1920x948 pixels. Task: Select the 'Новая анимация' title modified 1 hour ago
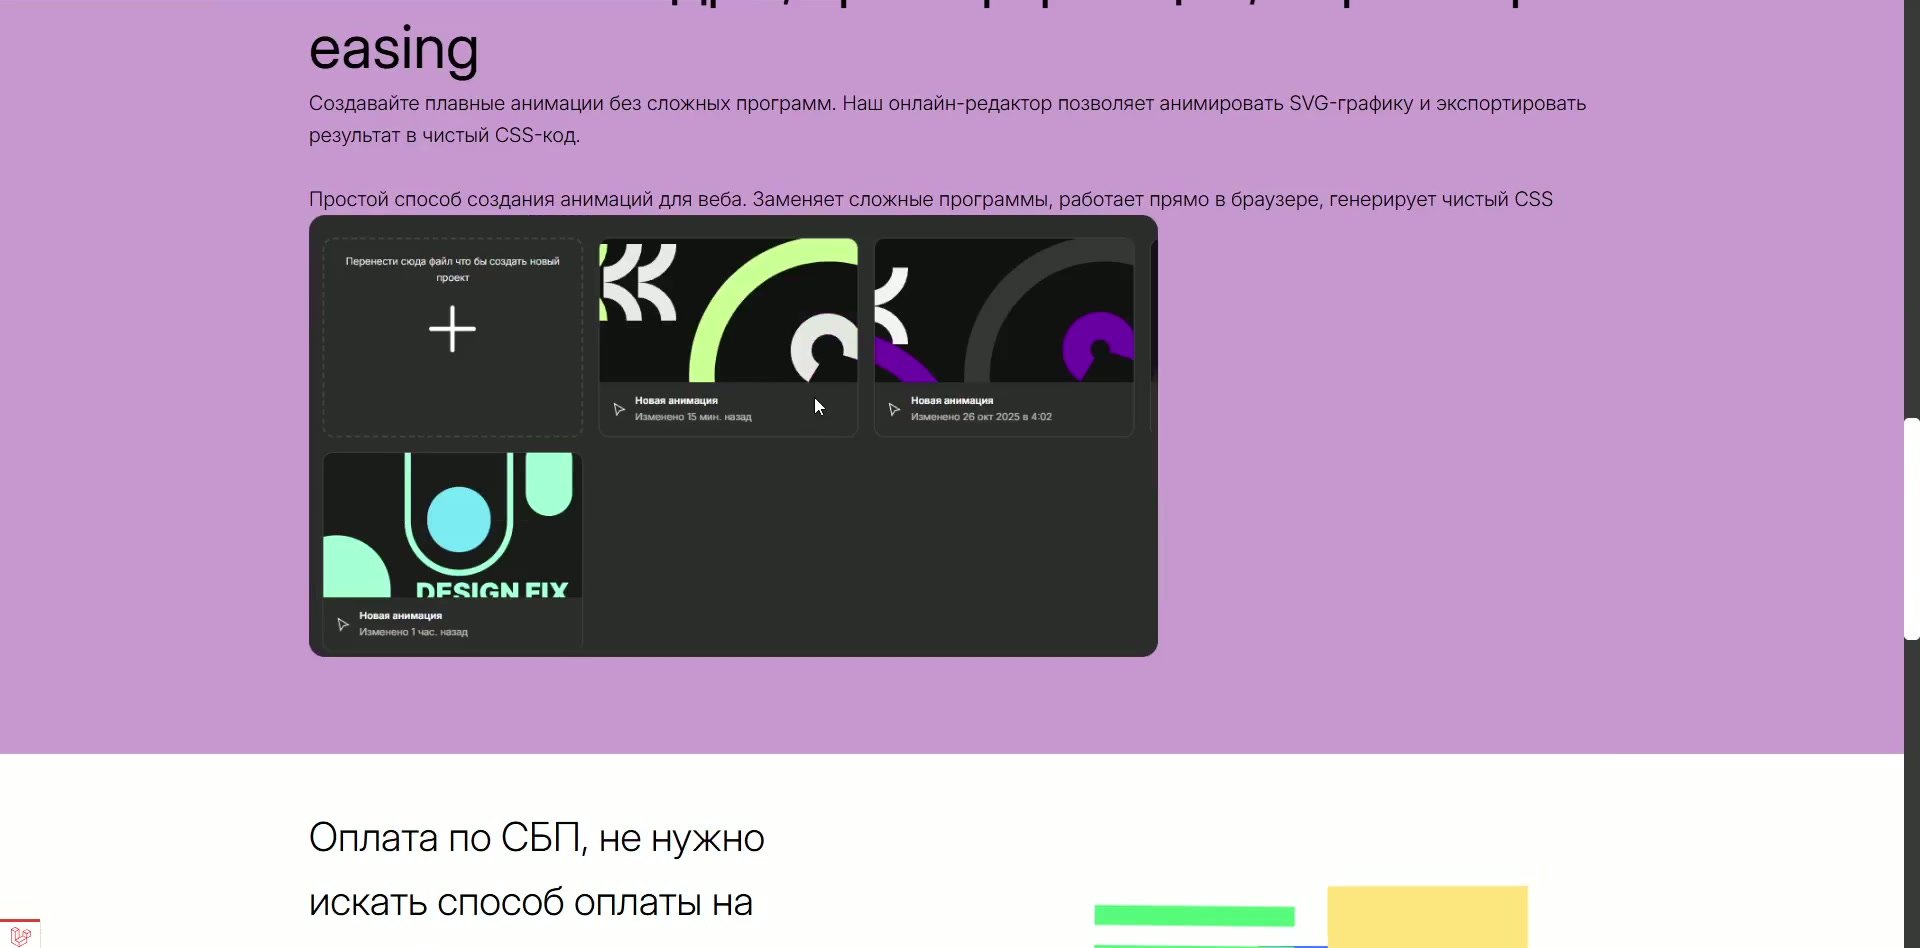400,616
